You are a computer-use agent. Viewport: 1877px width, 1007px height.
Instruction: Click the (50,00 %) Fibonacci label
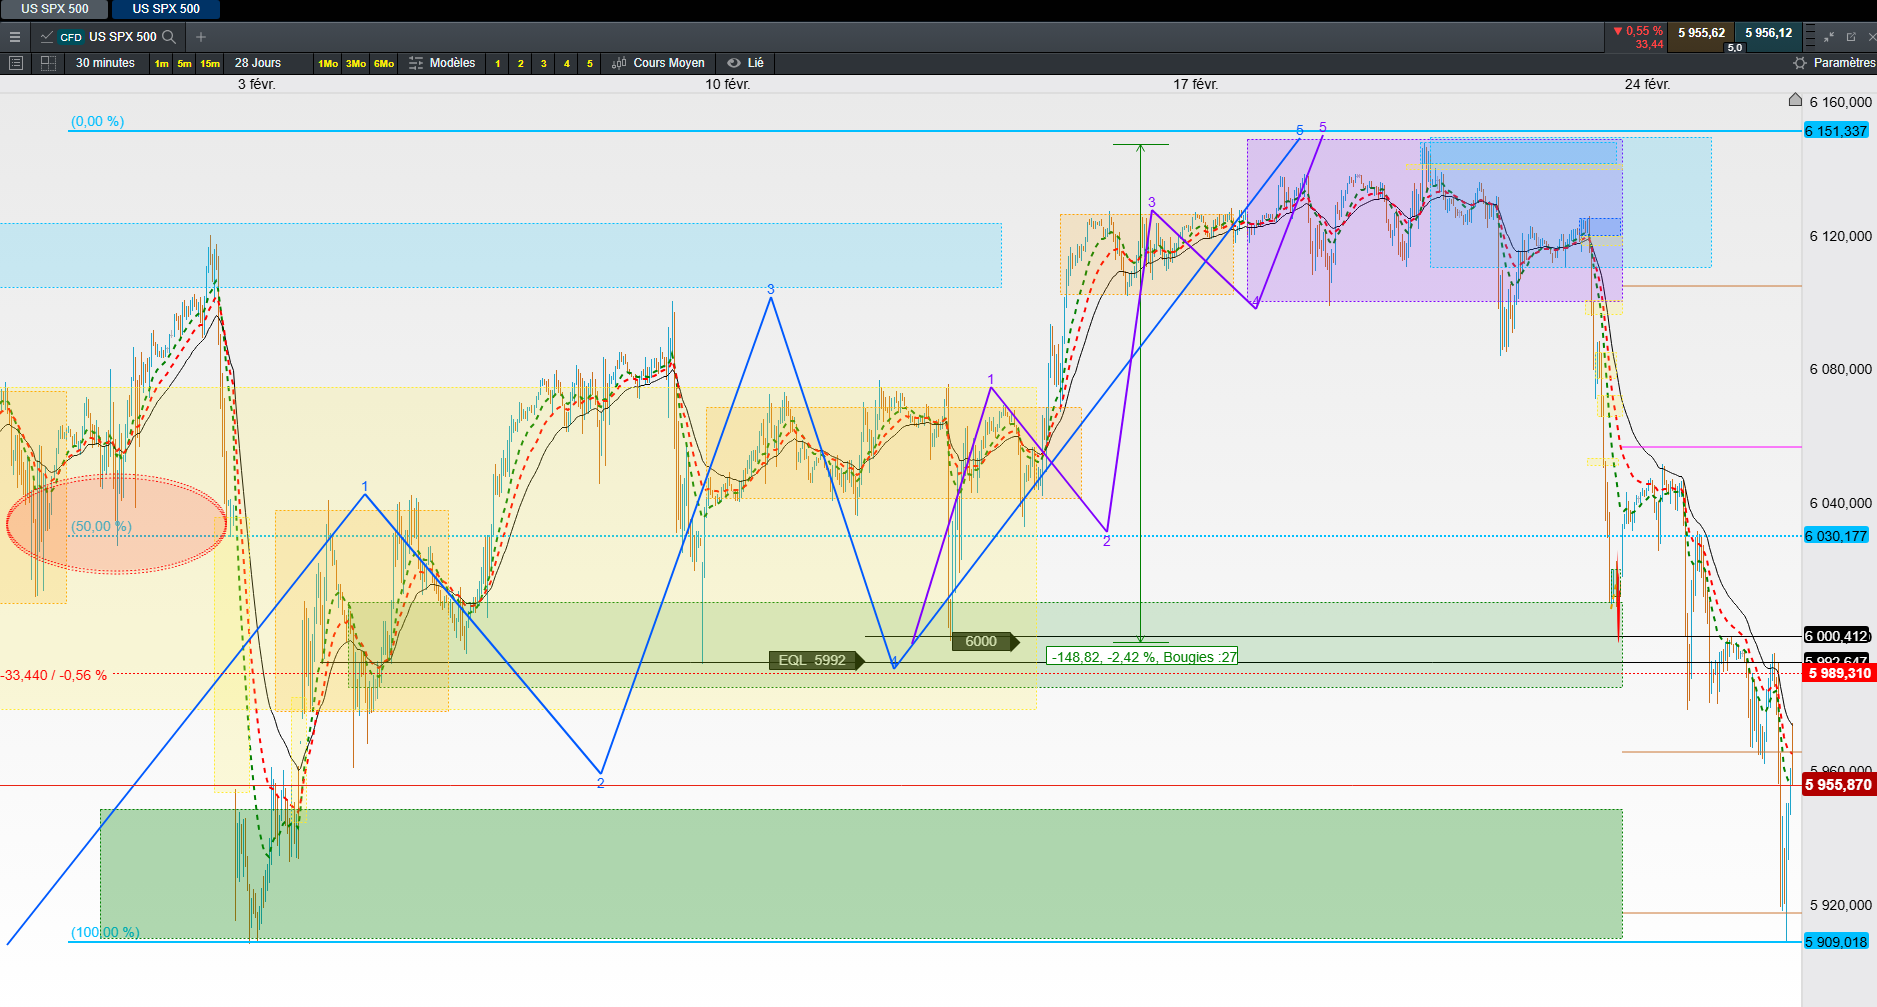point(101,526)
